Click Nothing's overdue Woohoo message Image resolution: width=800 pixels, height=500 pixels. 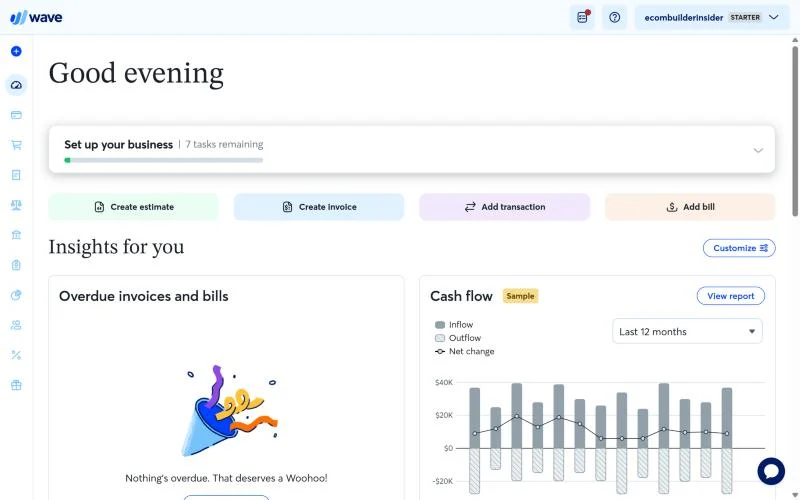[227, 478]
